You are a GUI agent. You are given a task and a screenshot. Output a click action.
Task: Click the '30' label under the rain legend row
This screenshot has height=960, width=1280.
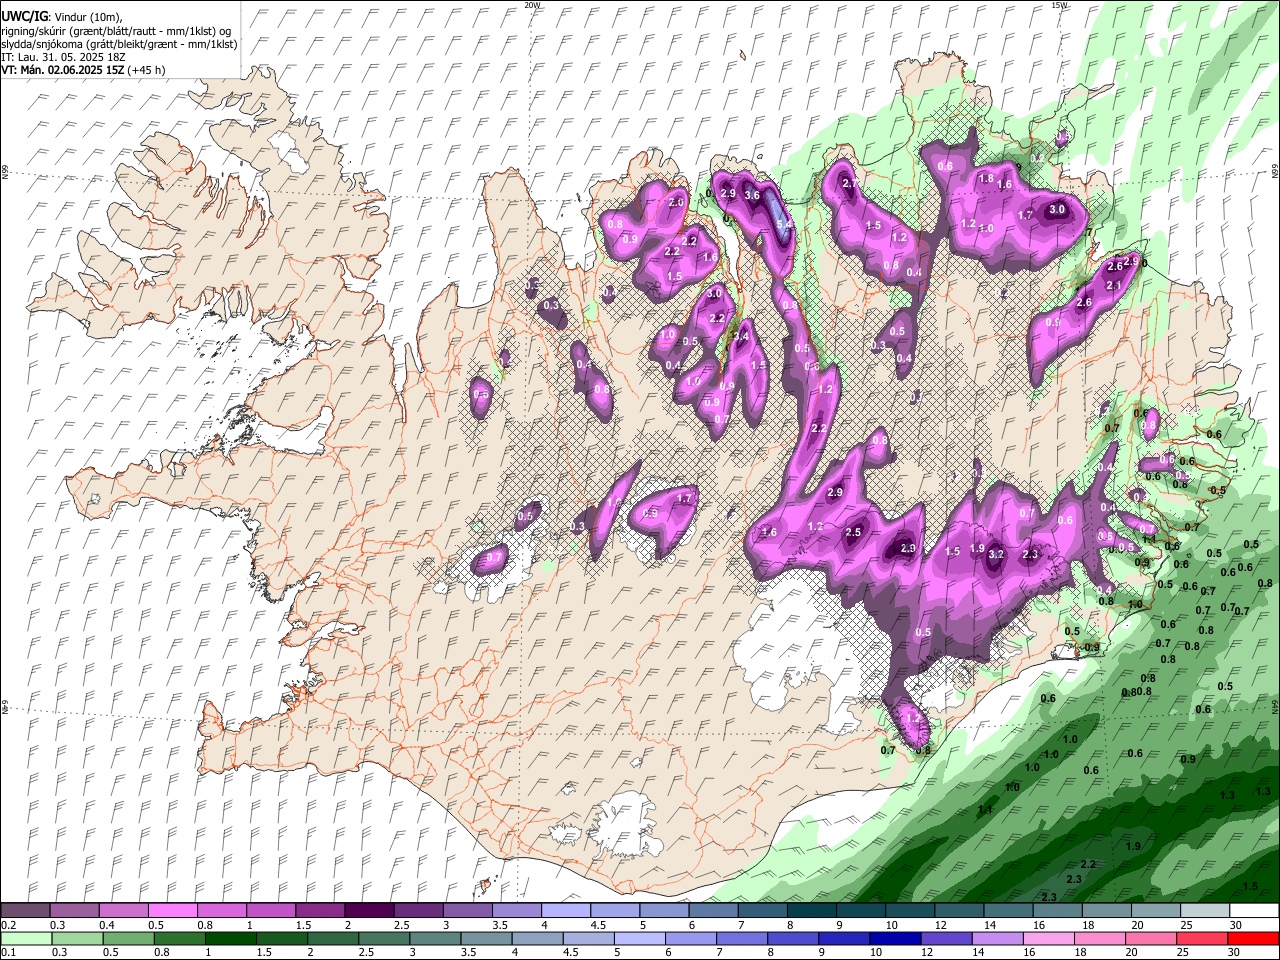coord(1236,953)
